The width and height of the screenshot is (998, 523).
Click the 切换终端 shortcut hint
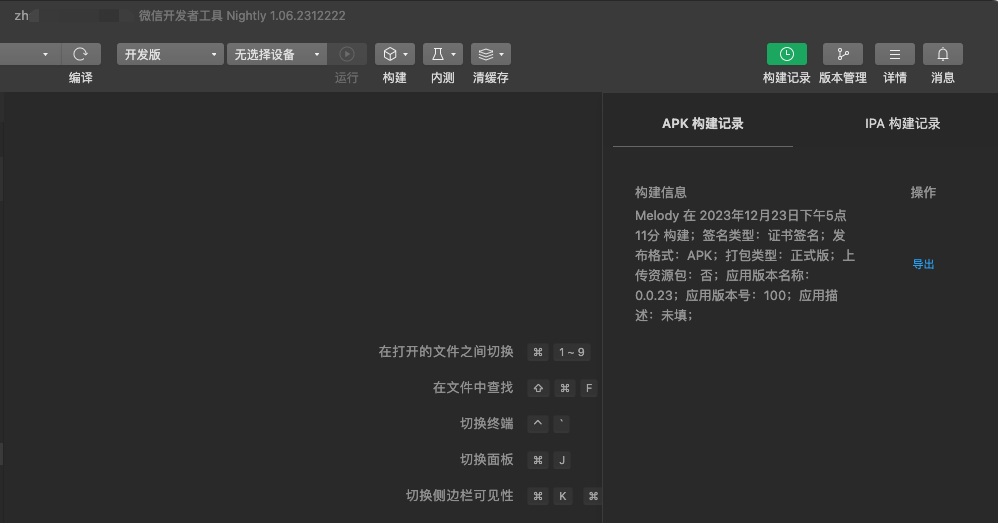click(486, 423)
